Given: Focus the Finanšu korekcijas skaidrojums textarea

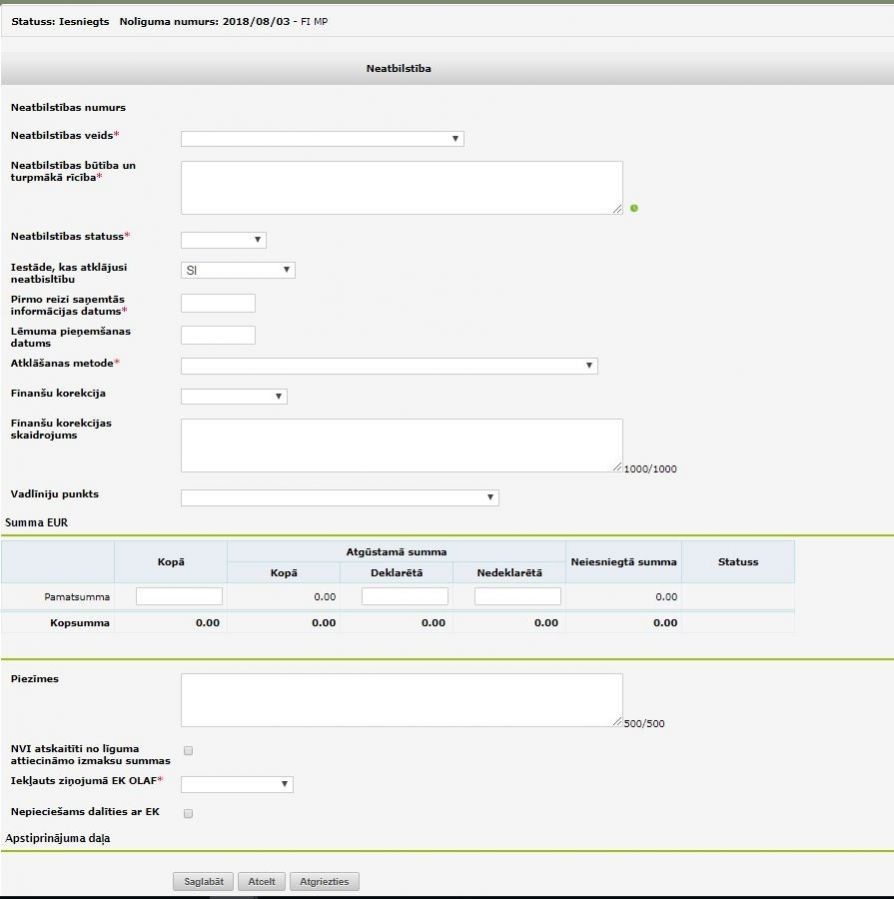Looking at the screenshot, I should click(x=401, y=445).
